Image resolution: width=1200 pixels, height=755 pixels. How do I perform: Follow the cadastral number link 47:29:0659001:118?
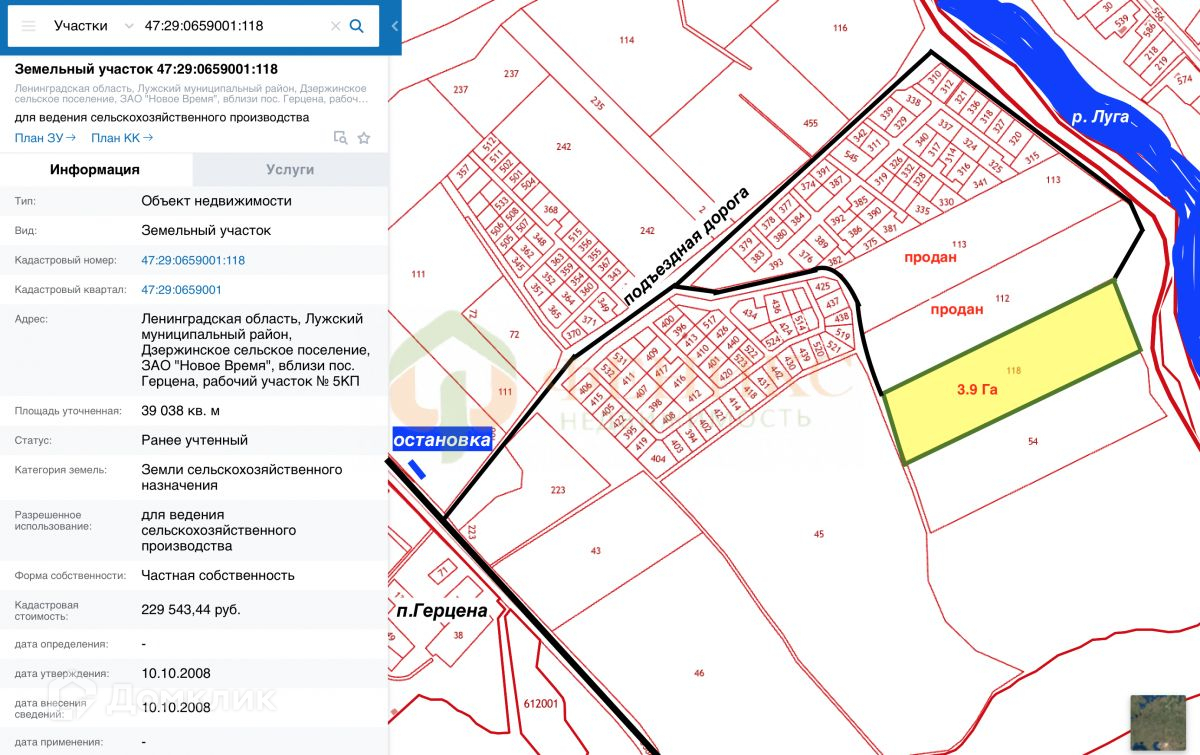coord(193,260)
